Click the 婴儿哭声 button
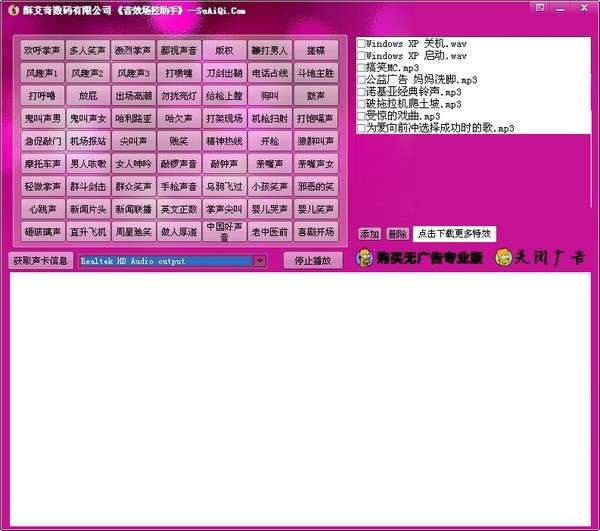Viewport: 600px width, 531px height. 270,209
